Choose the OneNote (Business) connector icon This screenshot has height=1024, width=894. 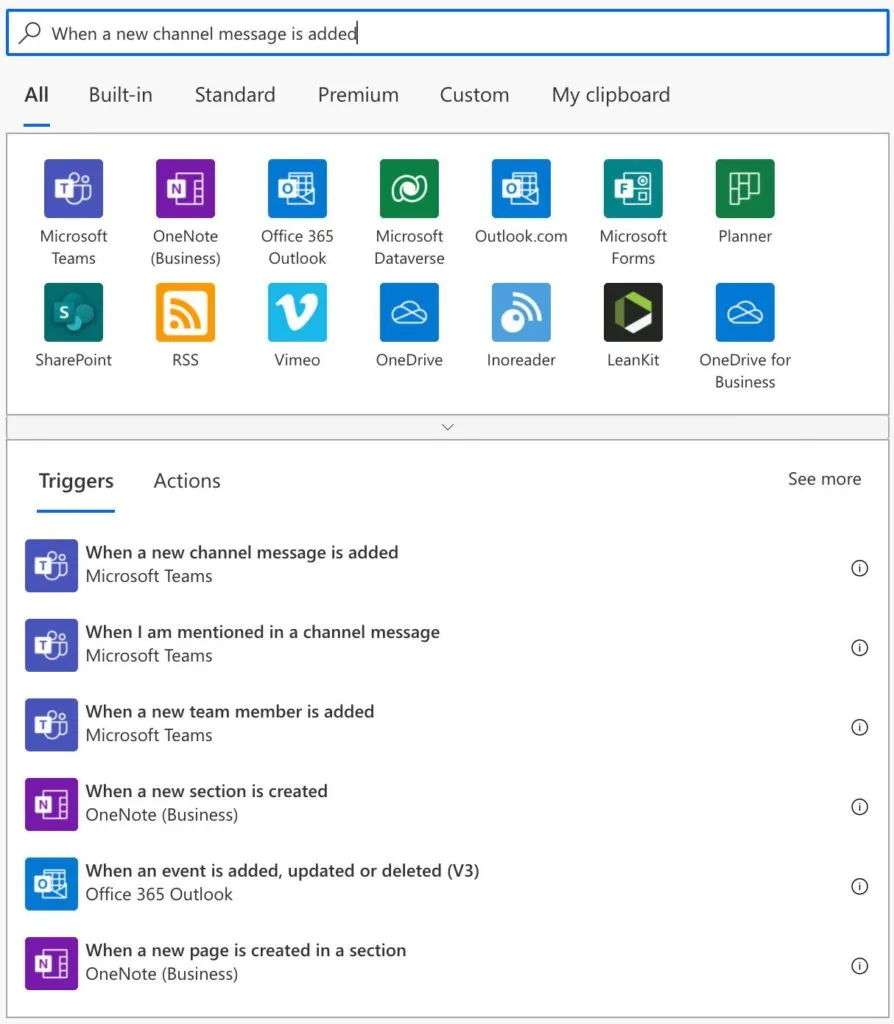[185, 189]
